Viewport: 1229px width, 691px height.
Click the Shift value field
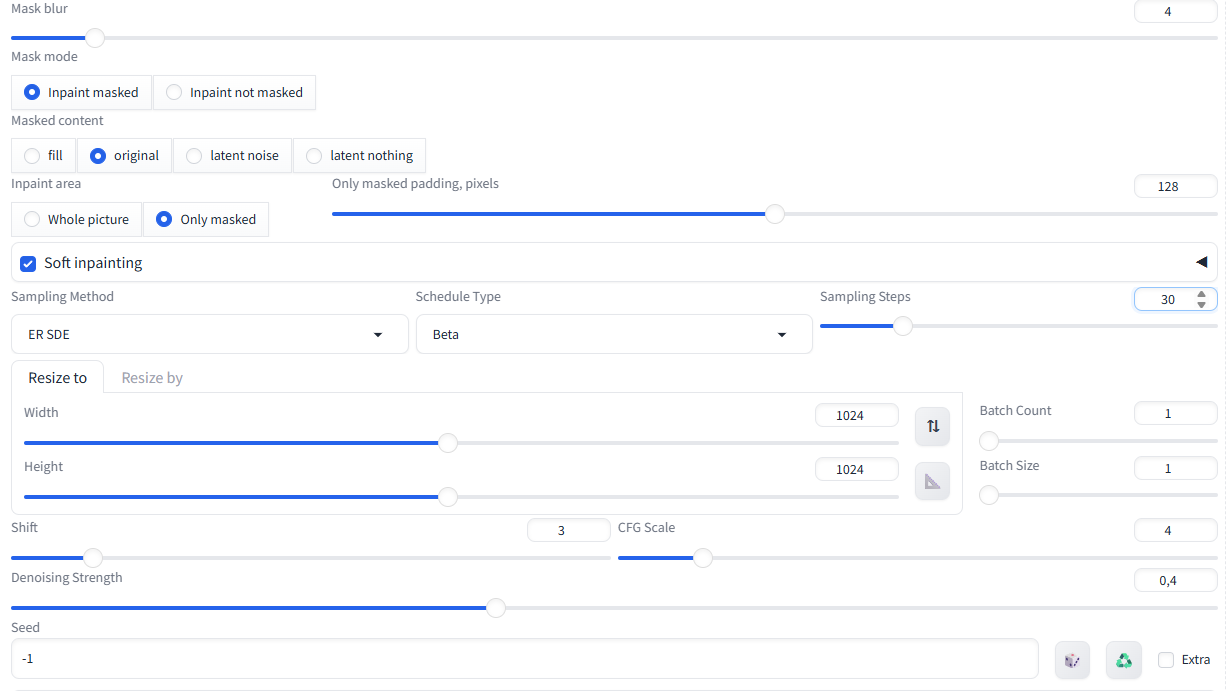coord(568,530)
